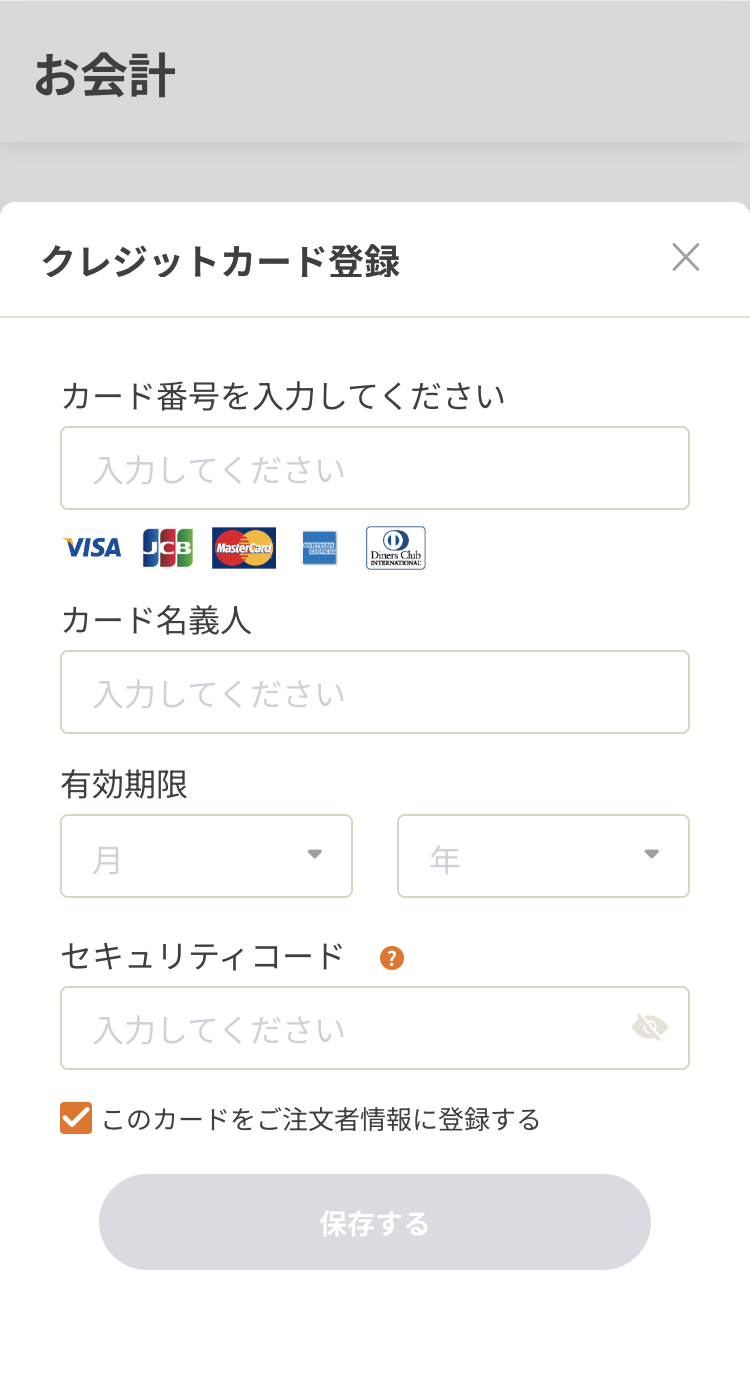Click the orange question mark icon
This screenshot has height=1392, width=750.
coord(392,957)
